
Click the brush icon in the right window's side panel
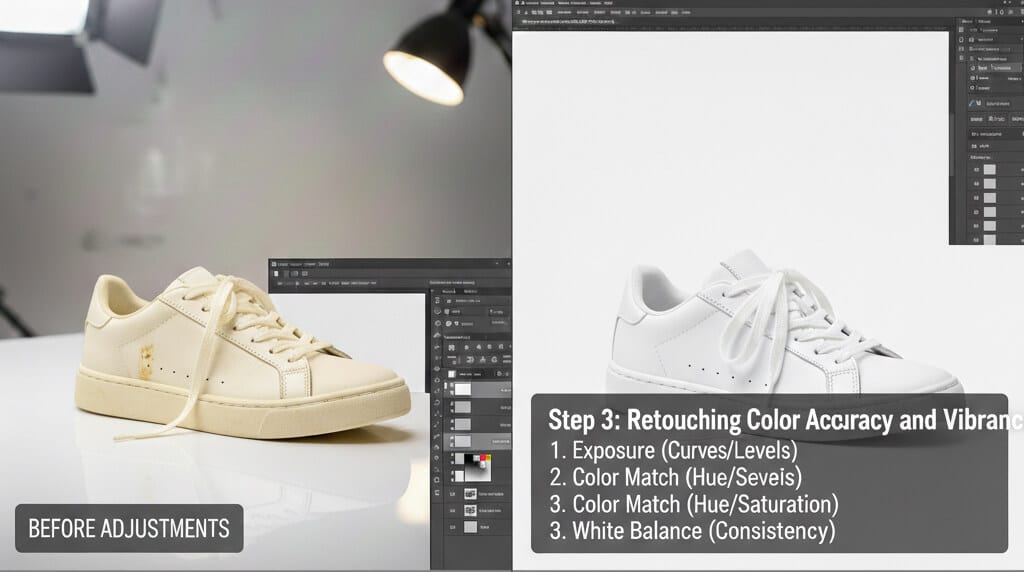(x=973, y=103)
